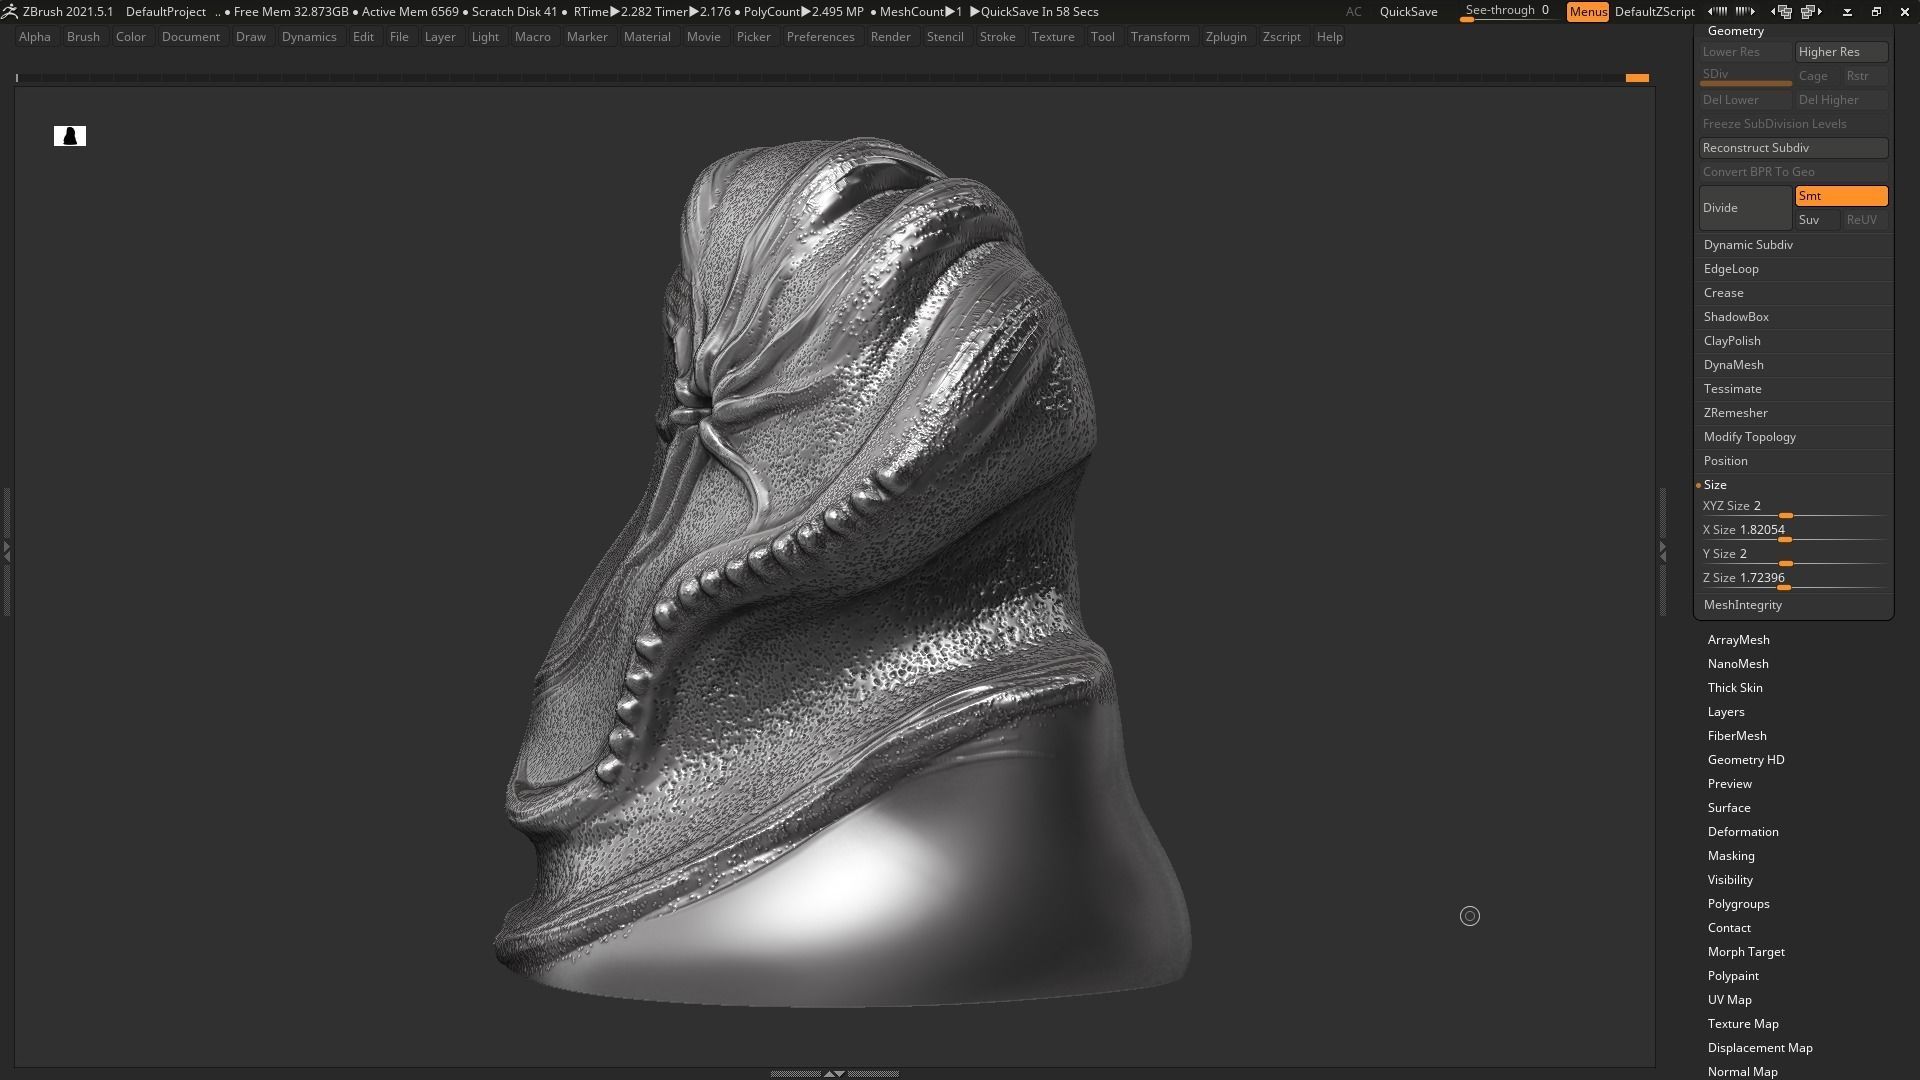
Task: Click the Higher Res button
Action: click(x=1841, y=52)
